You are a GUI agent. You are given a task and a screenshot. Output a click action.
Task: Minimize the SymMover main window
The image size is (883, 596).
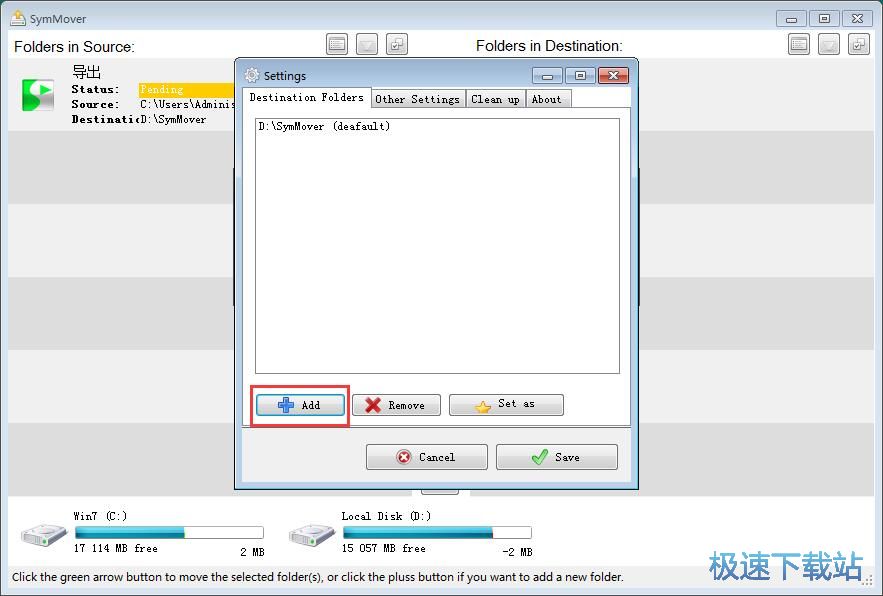coord(791,19)
